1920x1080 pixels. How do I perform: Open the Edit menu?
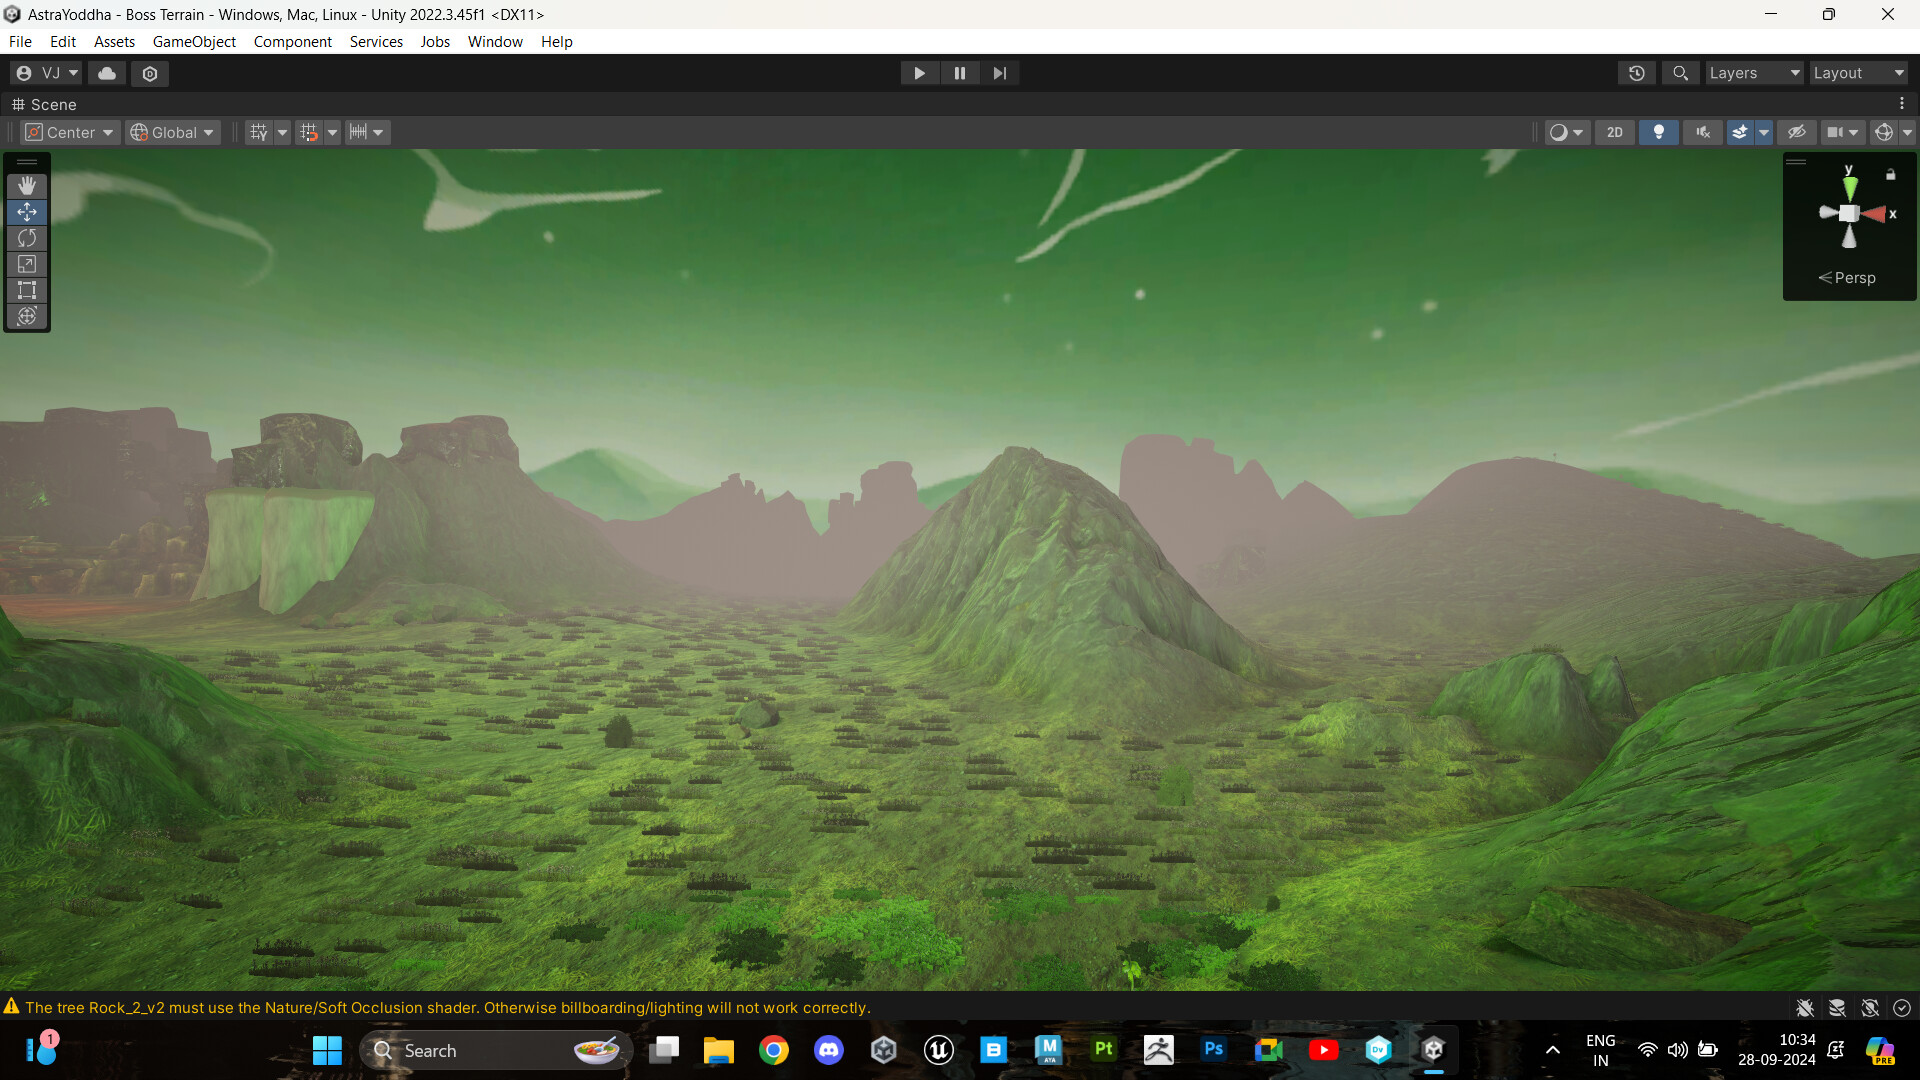pos(63,42)
